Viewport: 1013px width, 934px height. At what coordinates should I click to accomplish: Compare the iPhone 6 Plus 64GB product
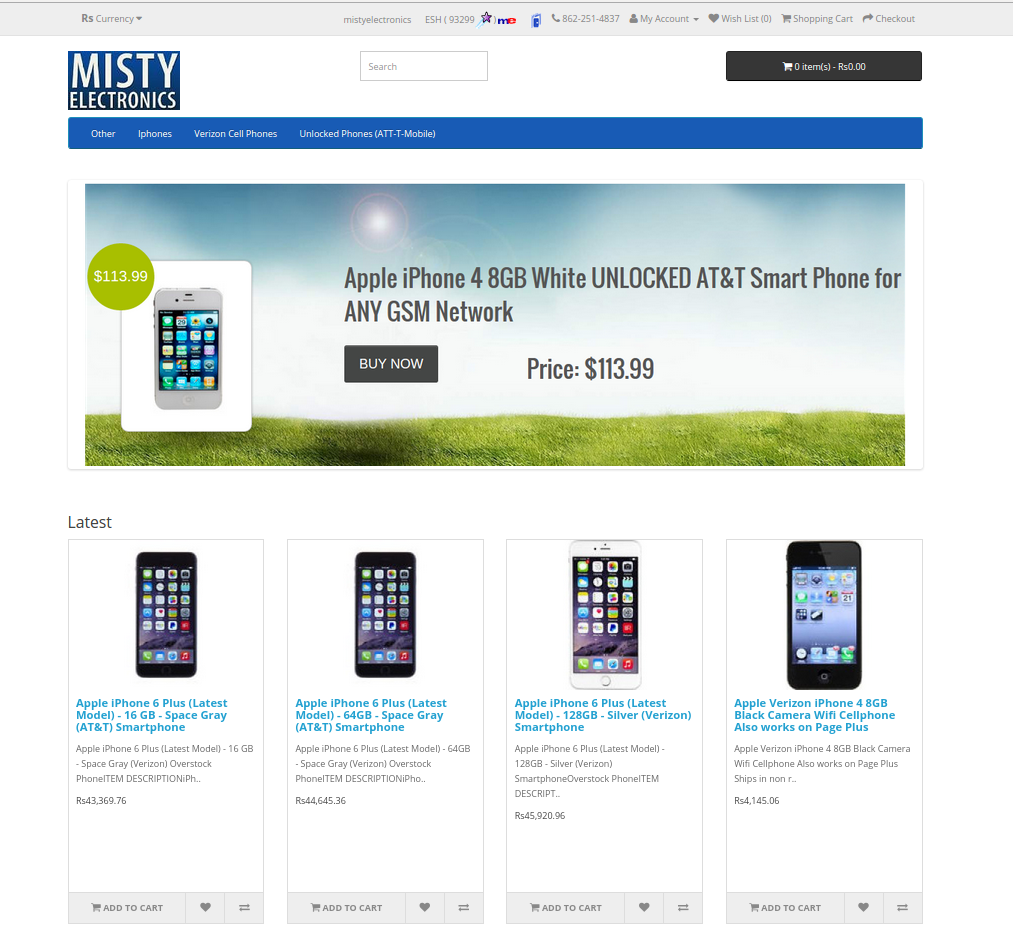pos(464,908)
